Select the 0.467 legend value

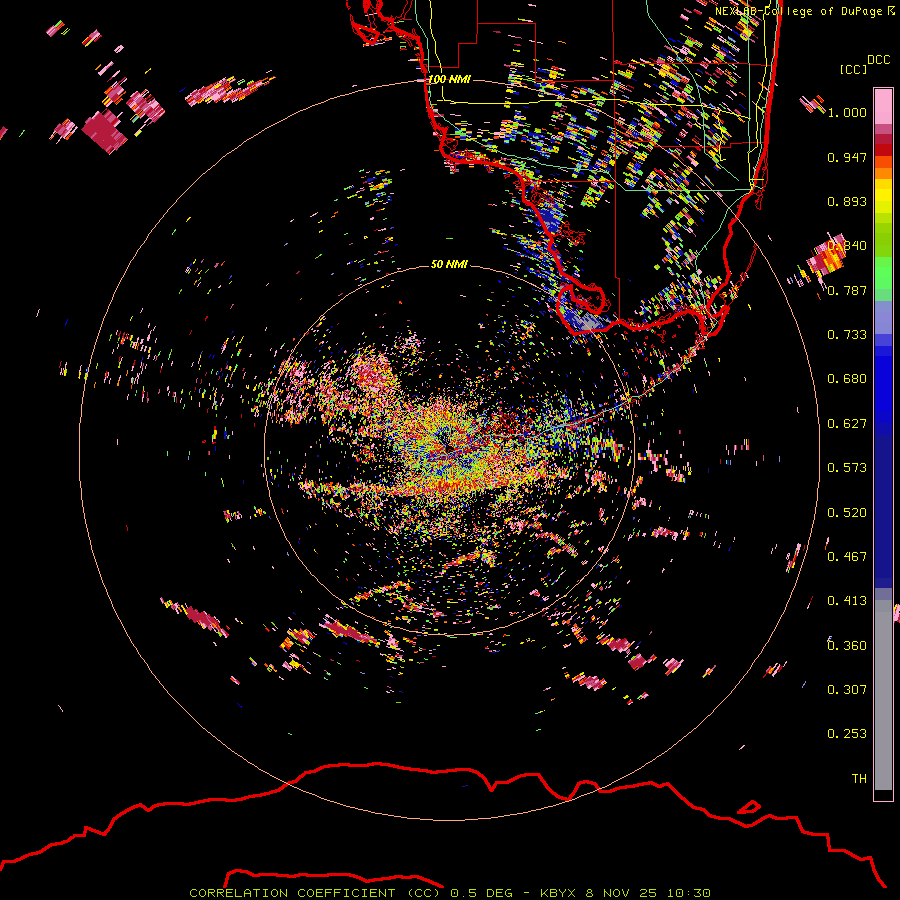[x=847, y=557]
